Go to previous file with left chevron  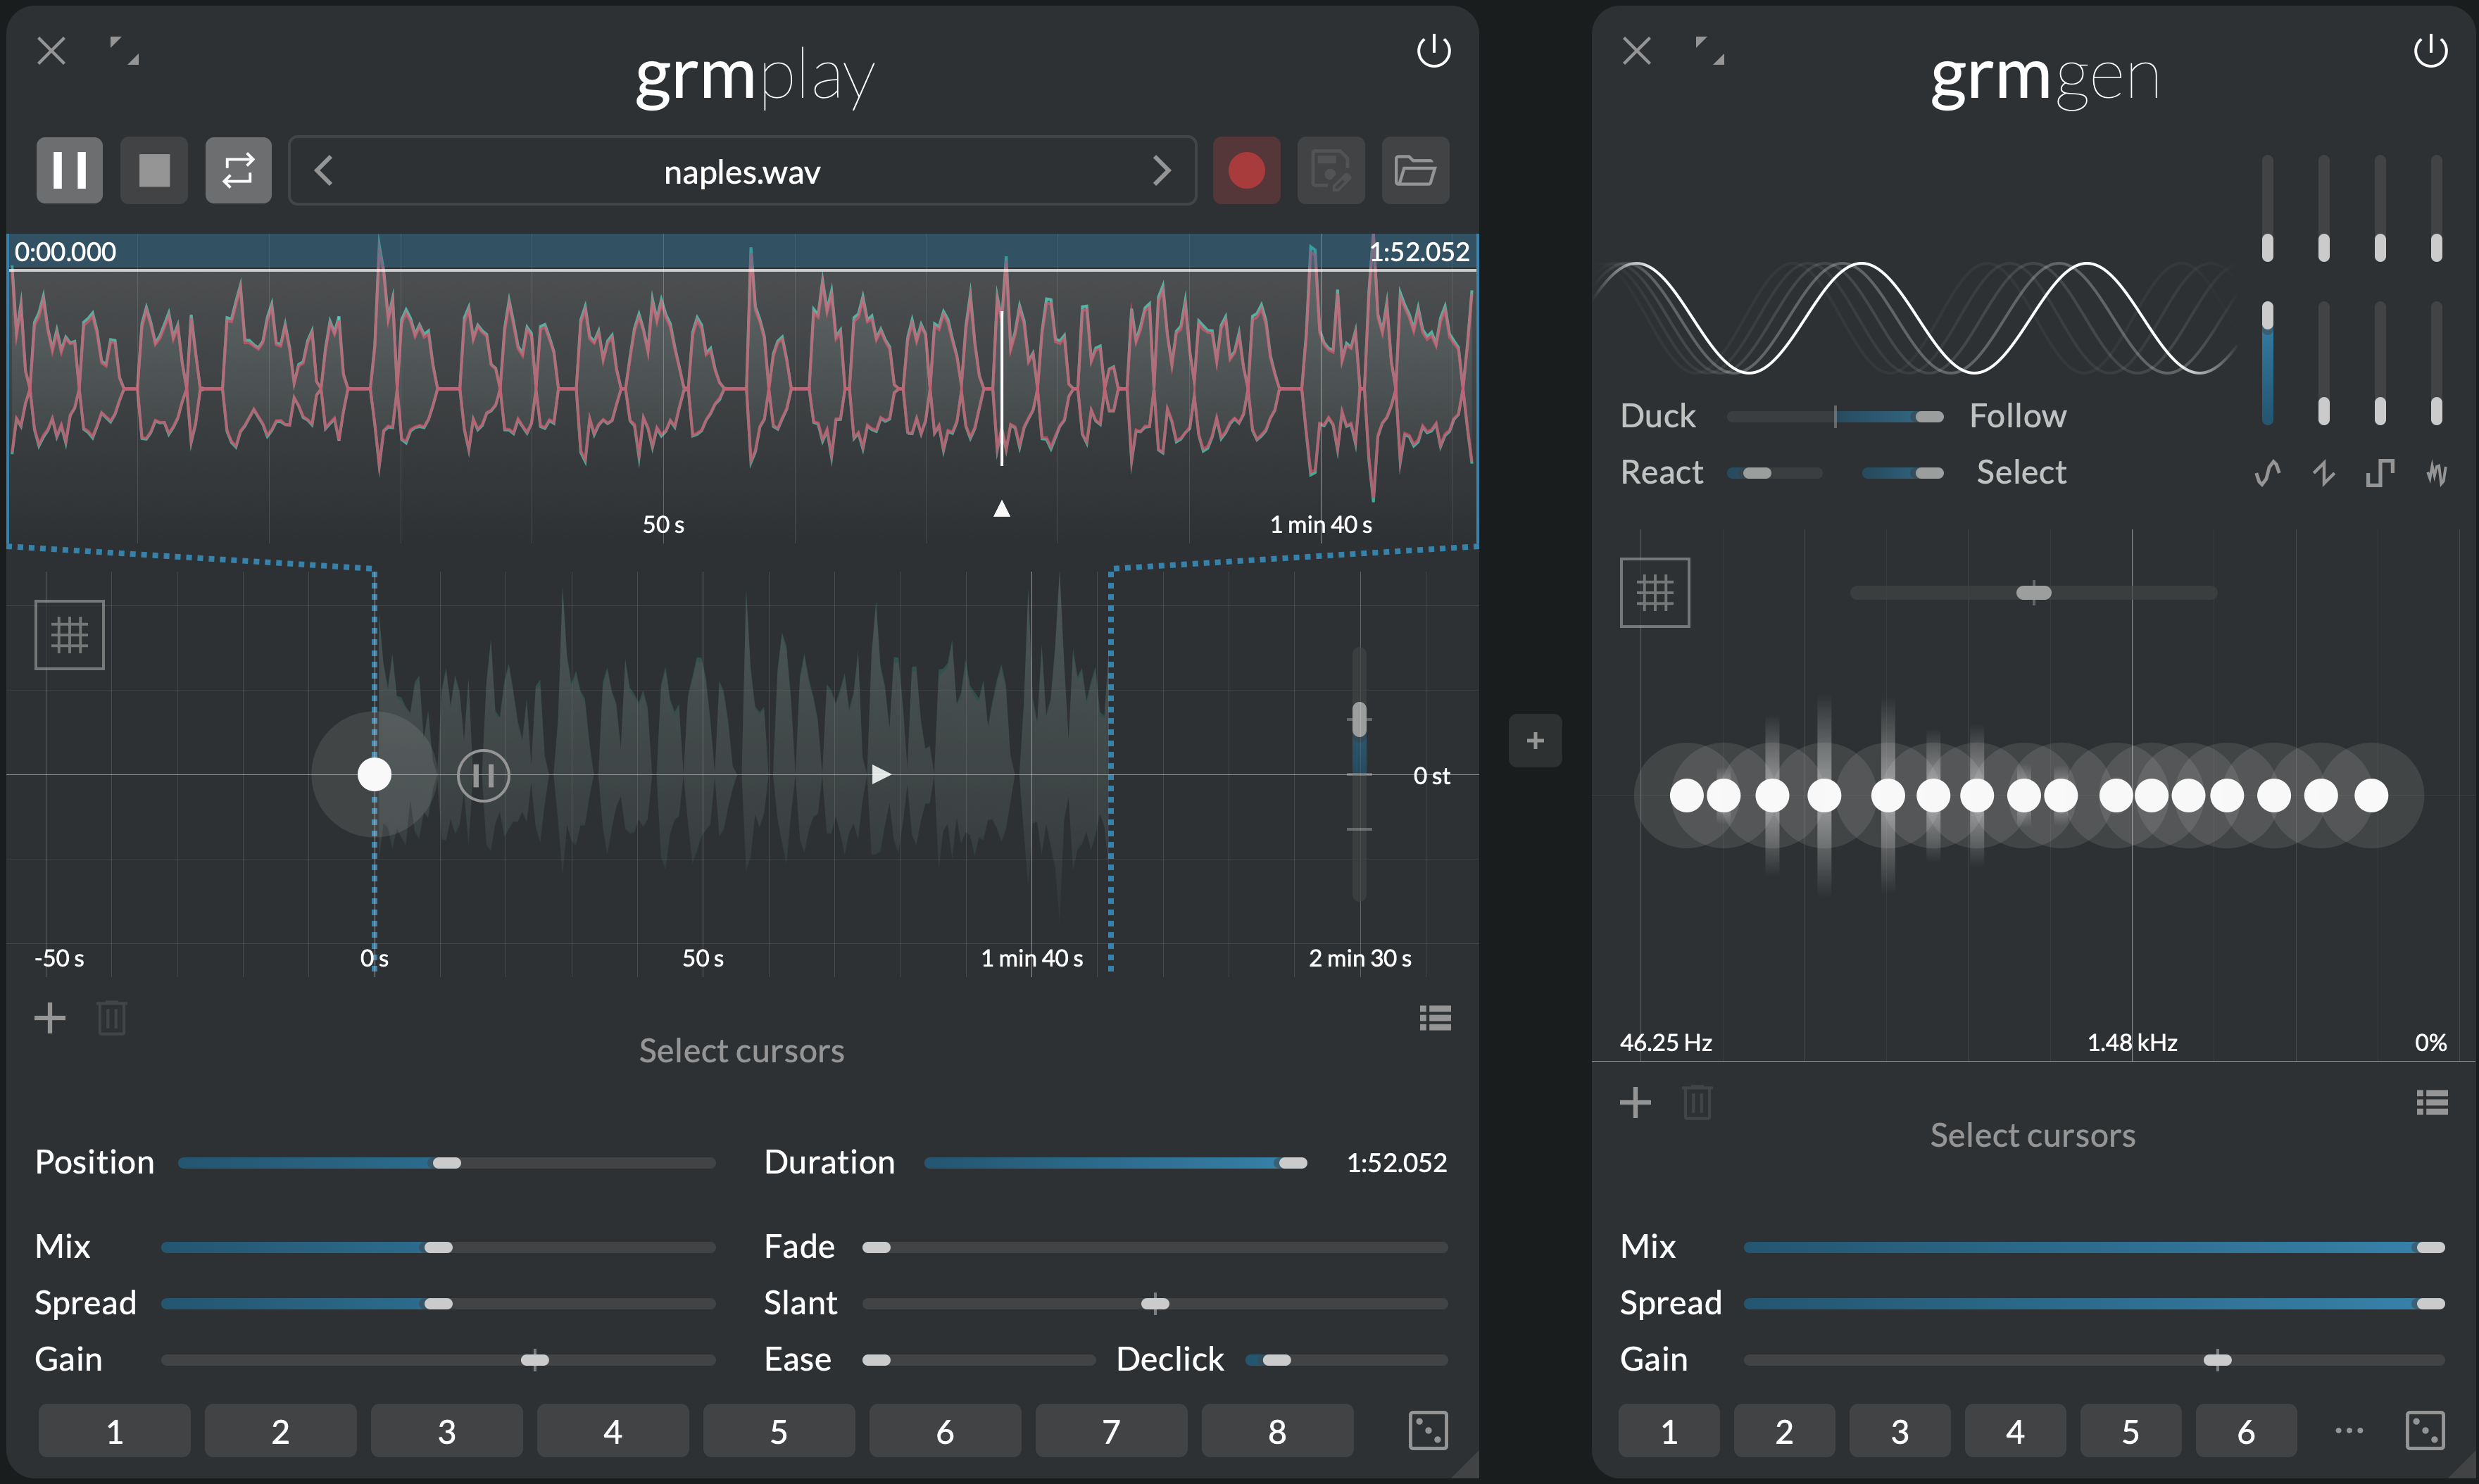coord(323,170)
